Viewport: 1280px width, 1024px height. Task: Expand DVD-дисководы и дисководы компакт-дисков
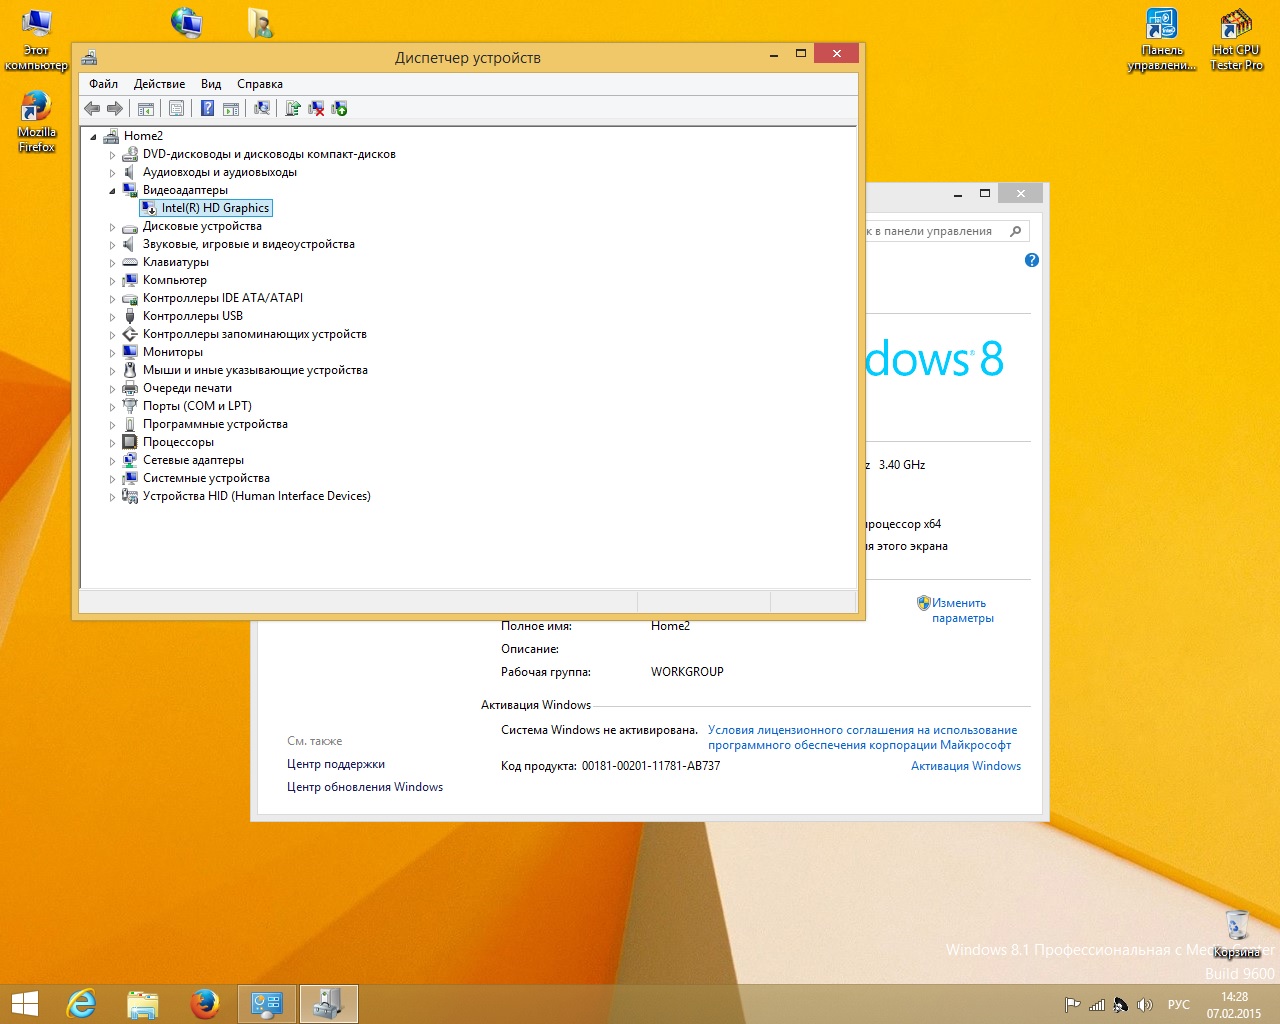112,155
